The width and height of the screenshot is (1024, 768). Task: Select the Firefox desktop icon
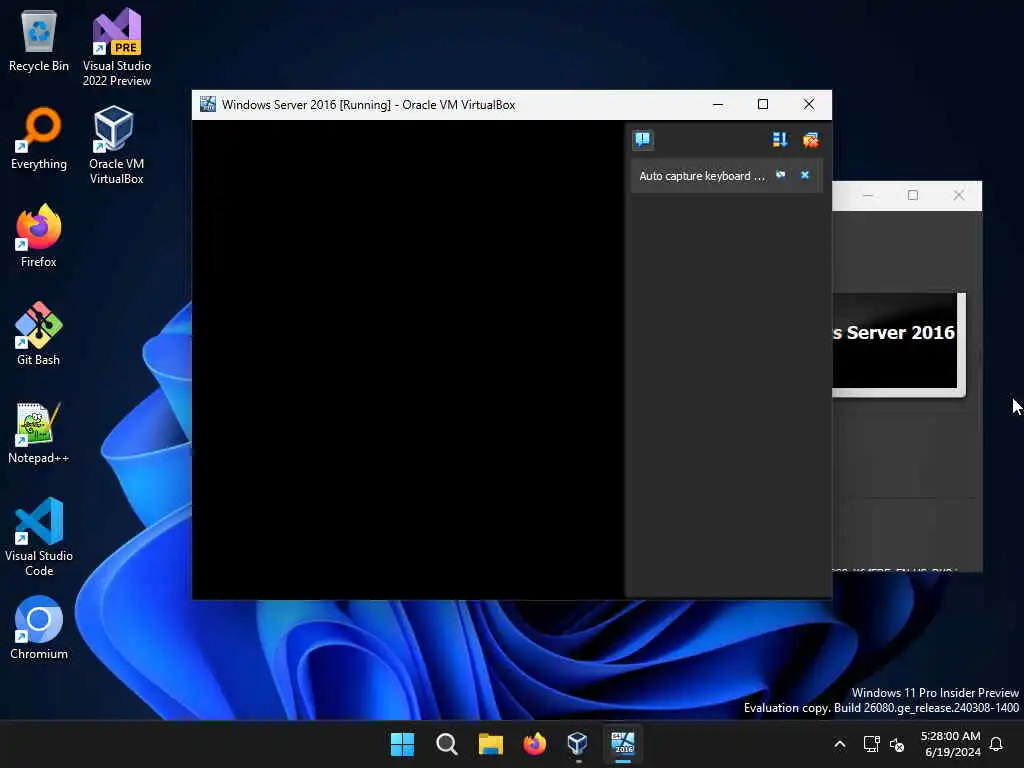(x=39, y=236)
